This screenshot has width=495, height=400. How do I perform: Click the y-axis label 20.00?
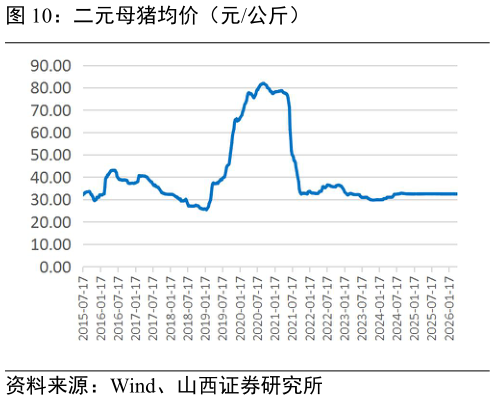click(x=51, y=222)
